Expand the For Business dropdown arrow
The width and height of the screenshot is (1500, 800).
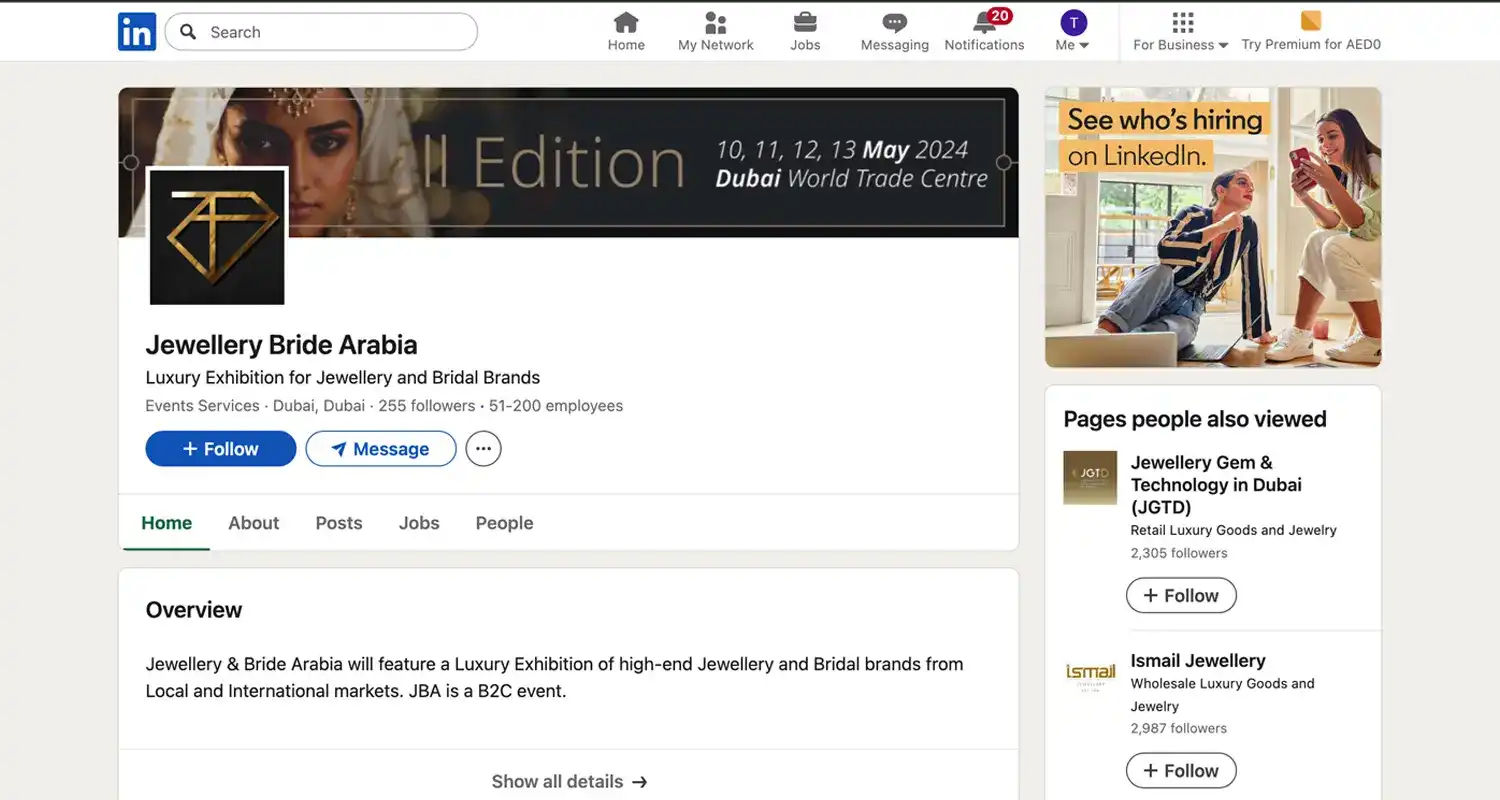pyautogui.click(x=1223, y=44)
